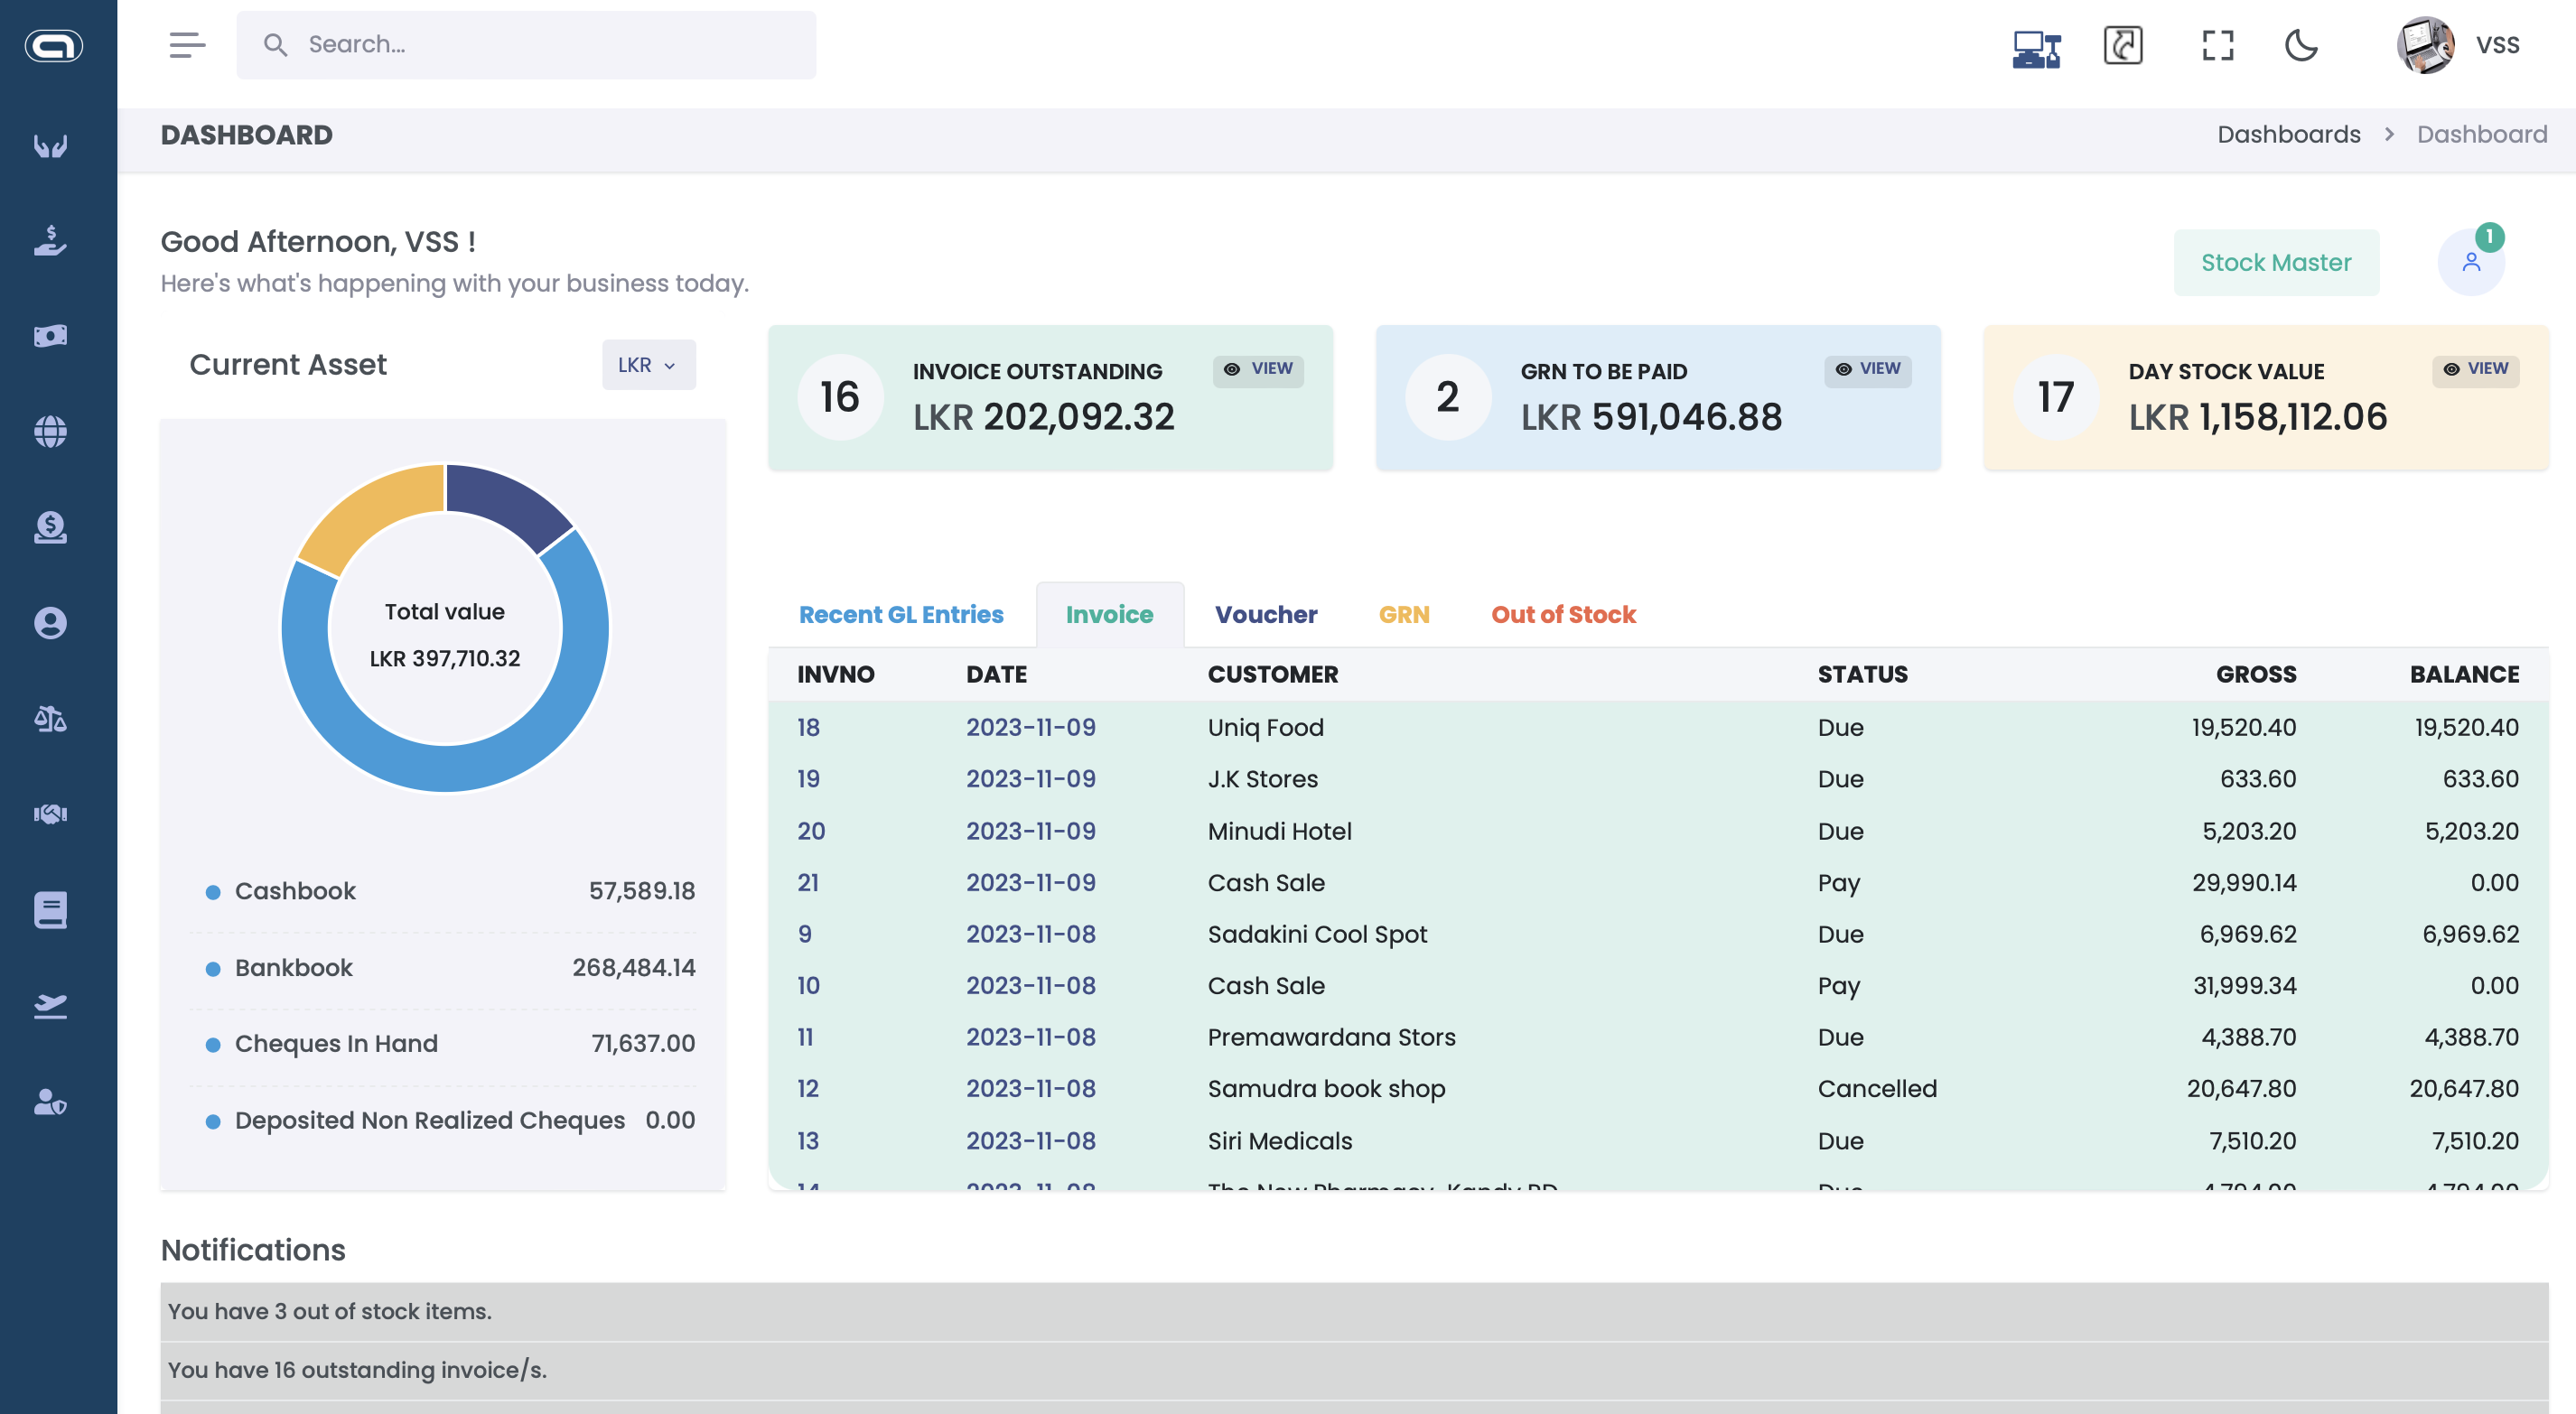This screenshot has height=1414, width=2576.
Task: Select the Out of Stock tab
Action: click(1563, 614)
